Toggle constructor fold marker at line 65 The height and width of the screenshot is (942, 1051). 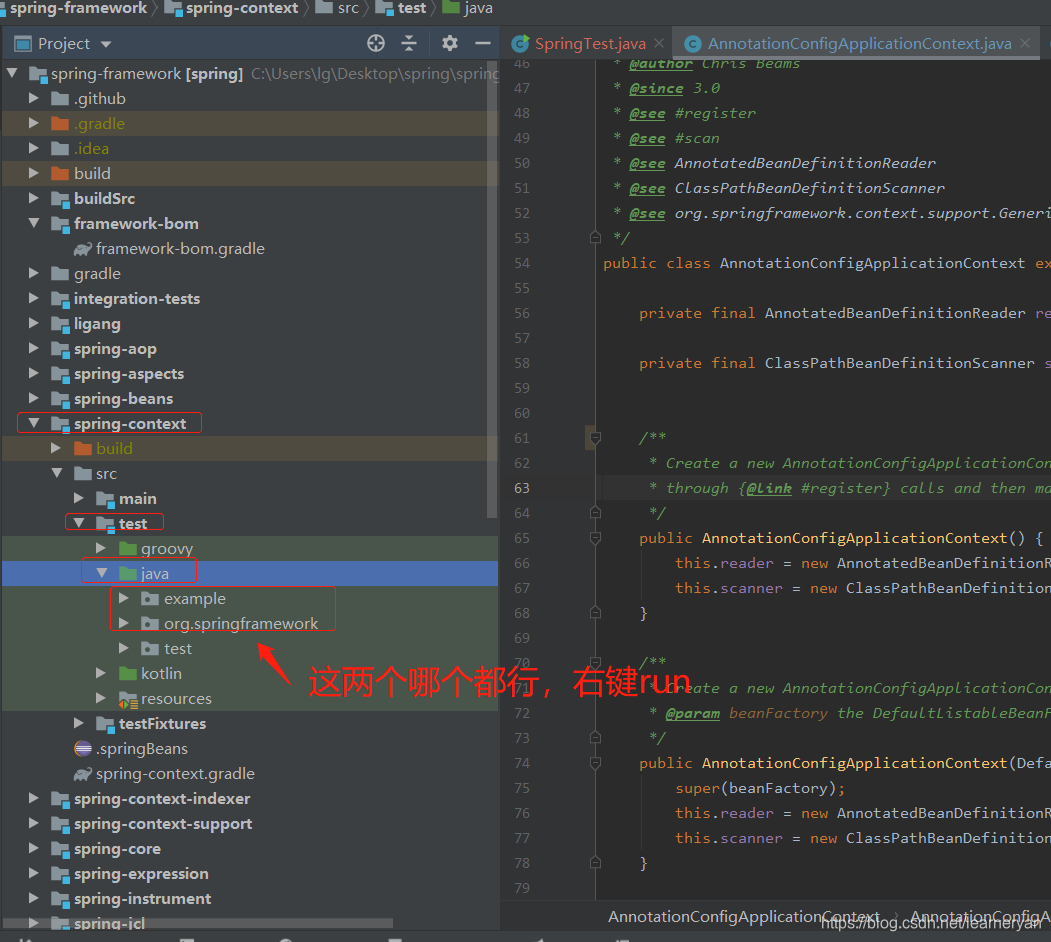pos(595,538)
